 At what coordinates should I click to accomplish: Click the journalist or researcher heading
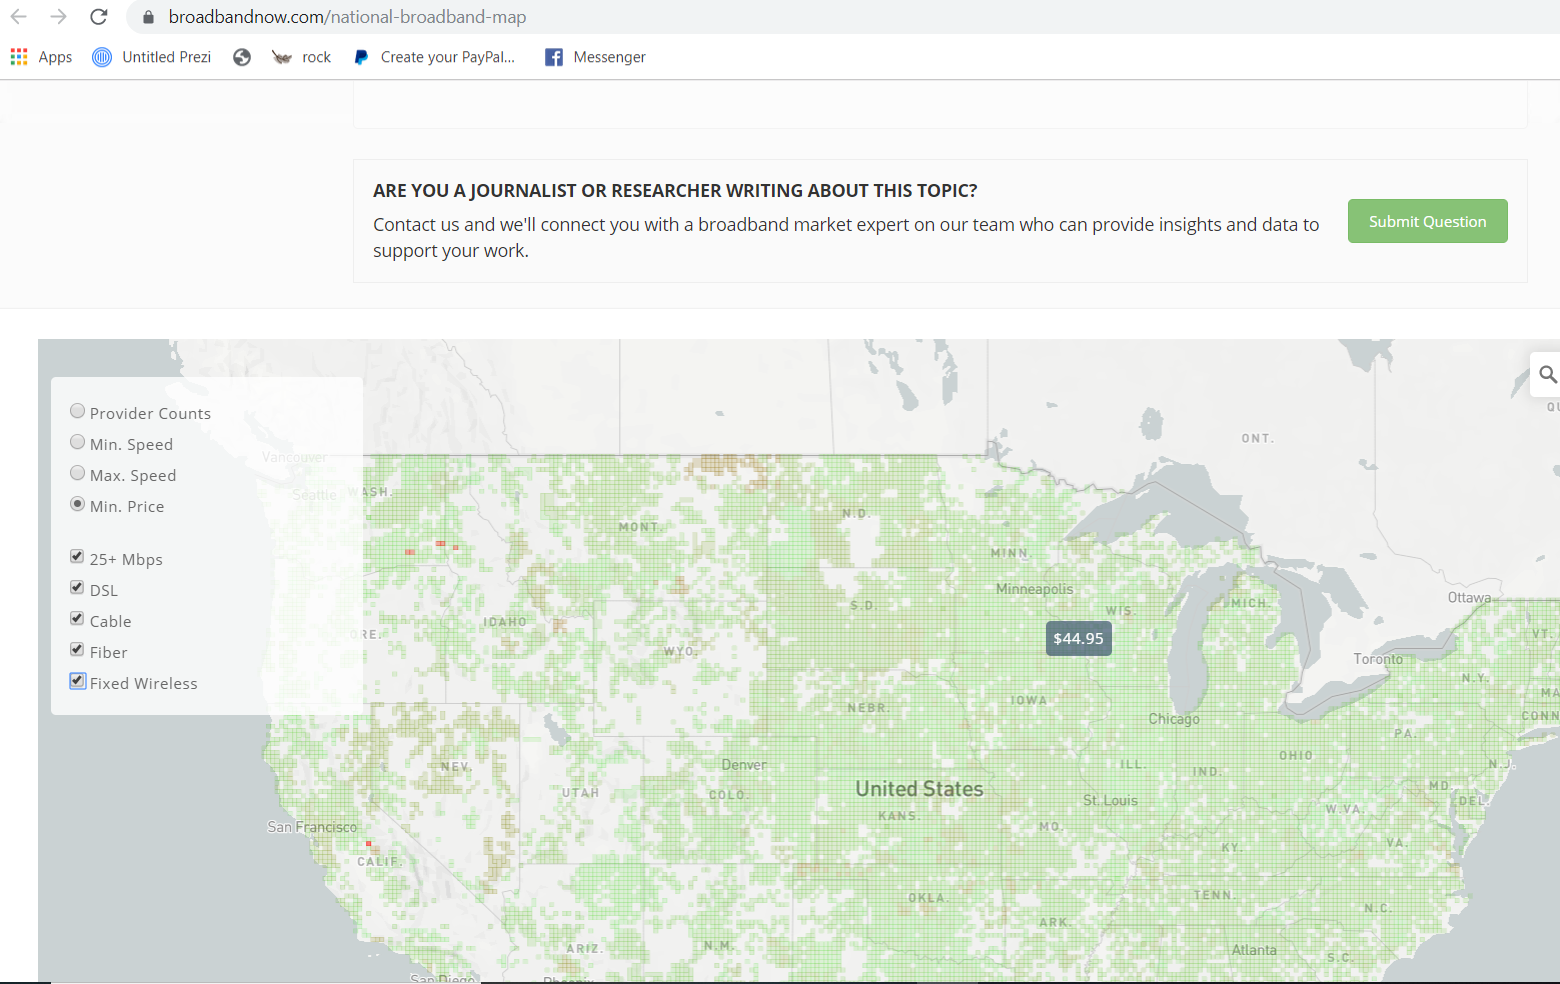point(675,191)
